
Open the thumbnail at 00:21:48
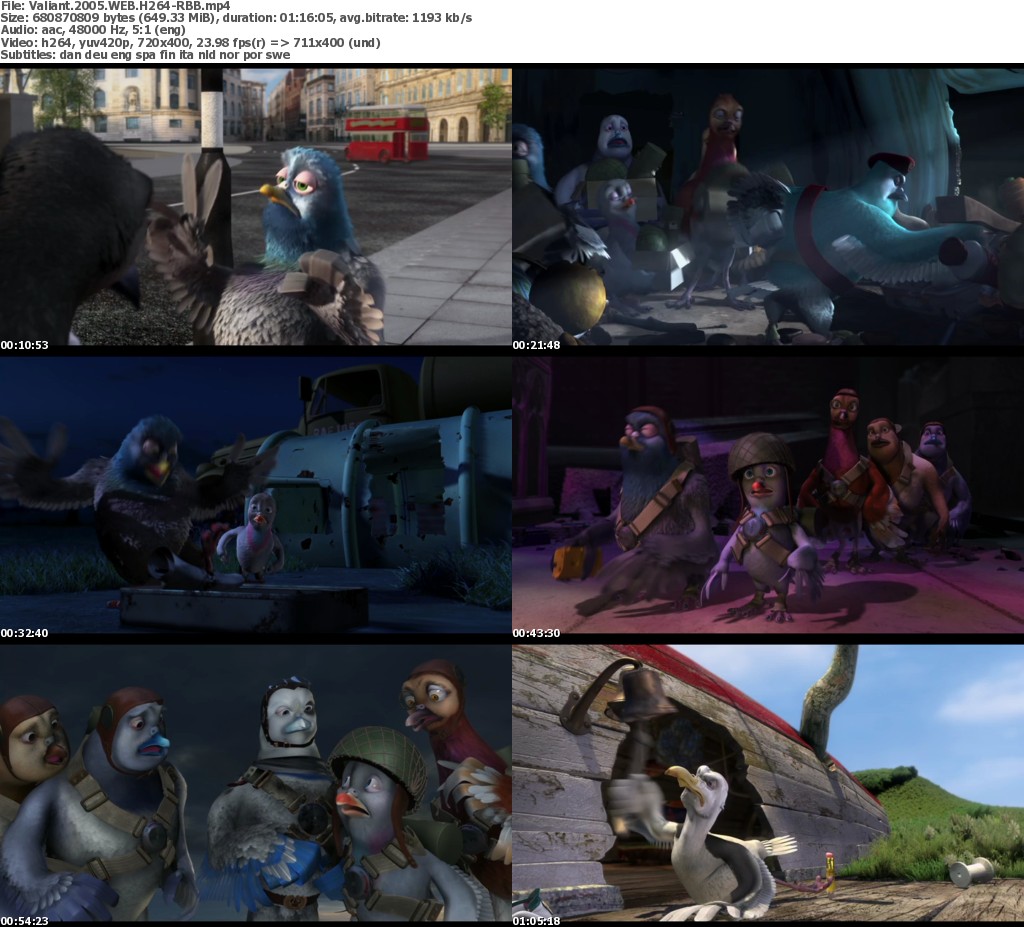(768, 207)
